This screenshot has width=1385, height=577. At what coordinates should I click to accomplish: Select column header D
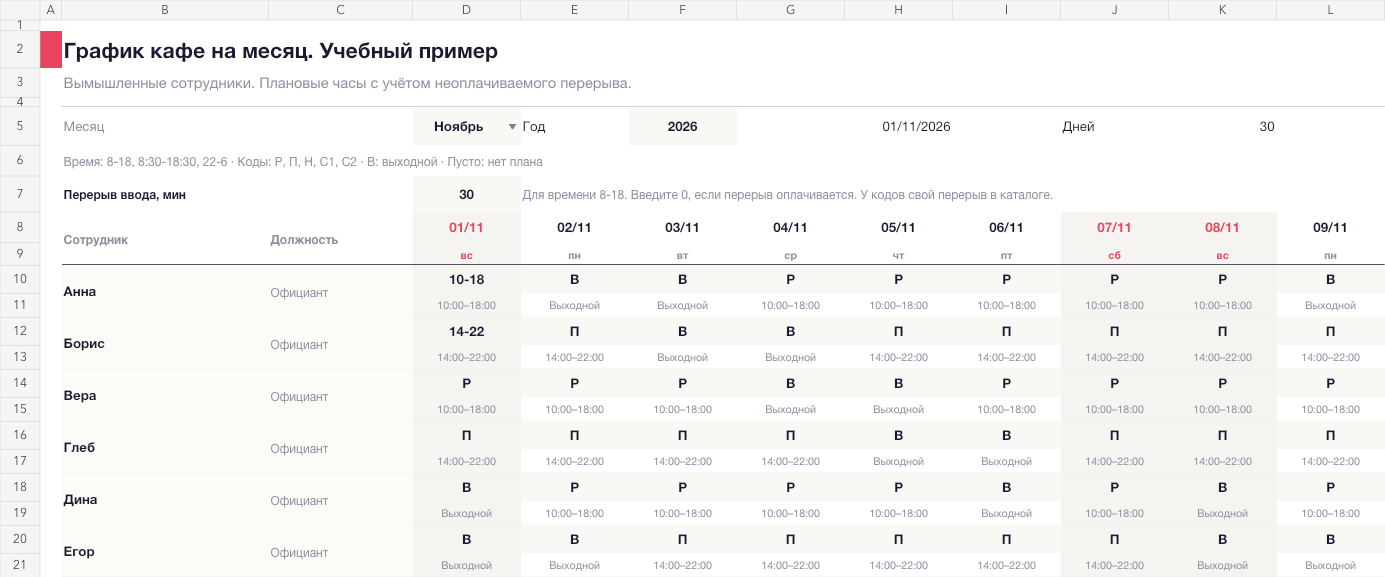(x=466, y=10)
